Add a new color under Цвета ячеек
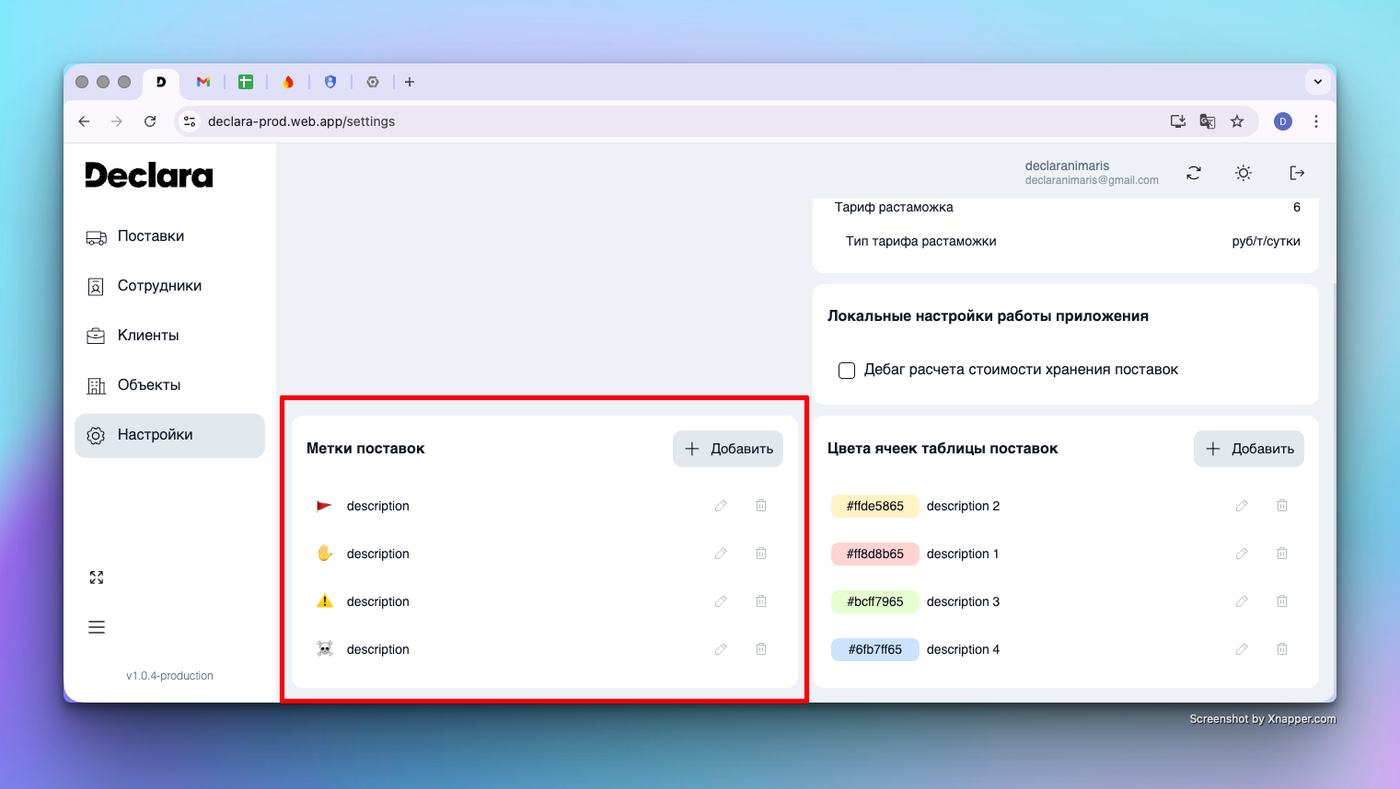The image size is (1400, 789). (1249, 449)
